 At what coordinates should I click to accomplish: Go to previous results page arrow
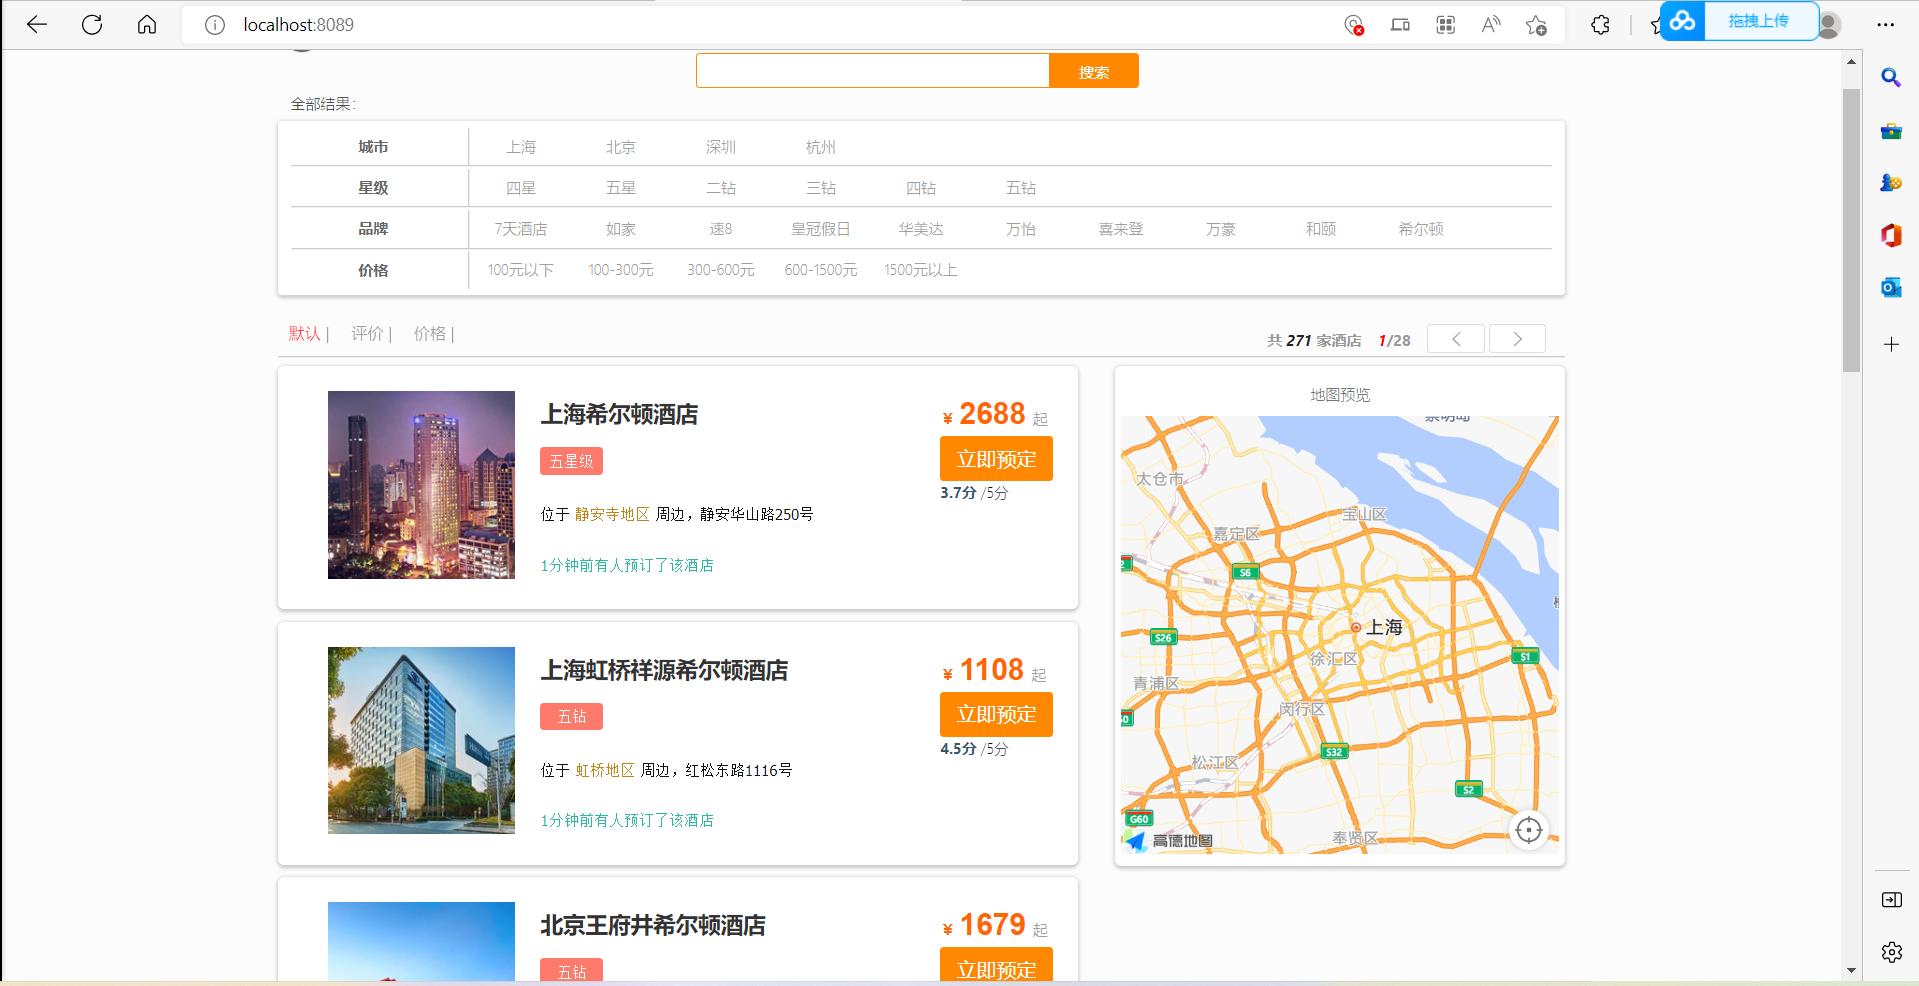(1456, 339)
